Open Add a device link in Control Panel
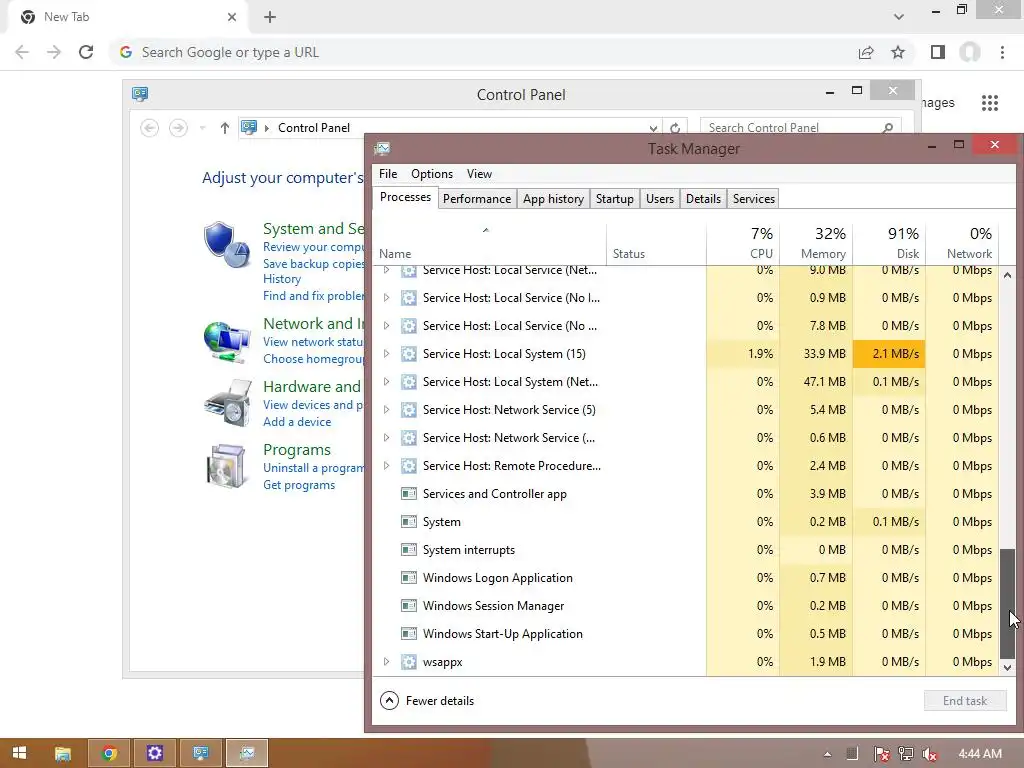 [x=297, y=422]
